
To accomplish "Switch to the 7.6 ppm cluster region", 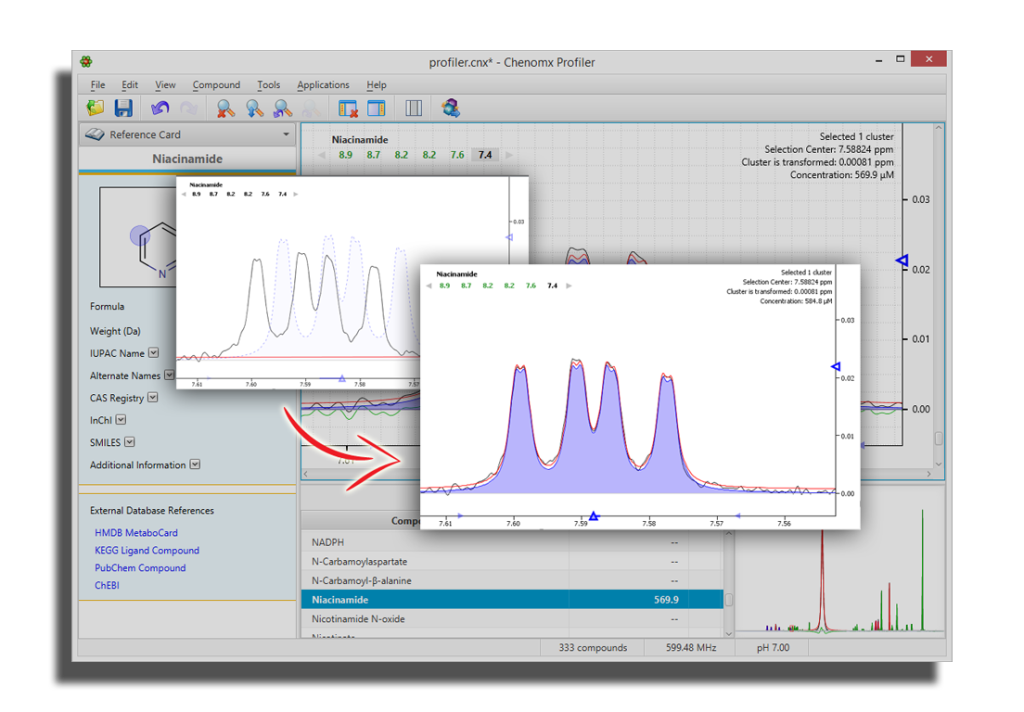I will pos(456,154).
